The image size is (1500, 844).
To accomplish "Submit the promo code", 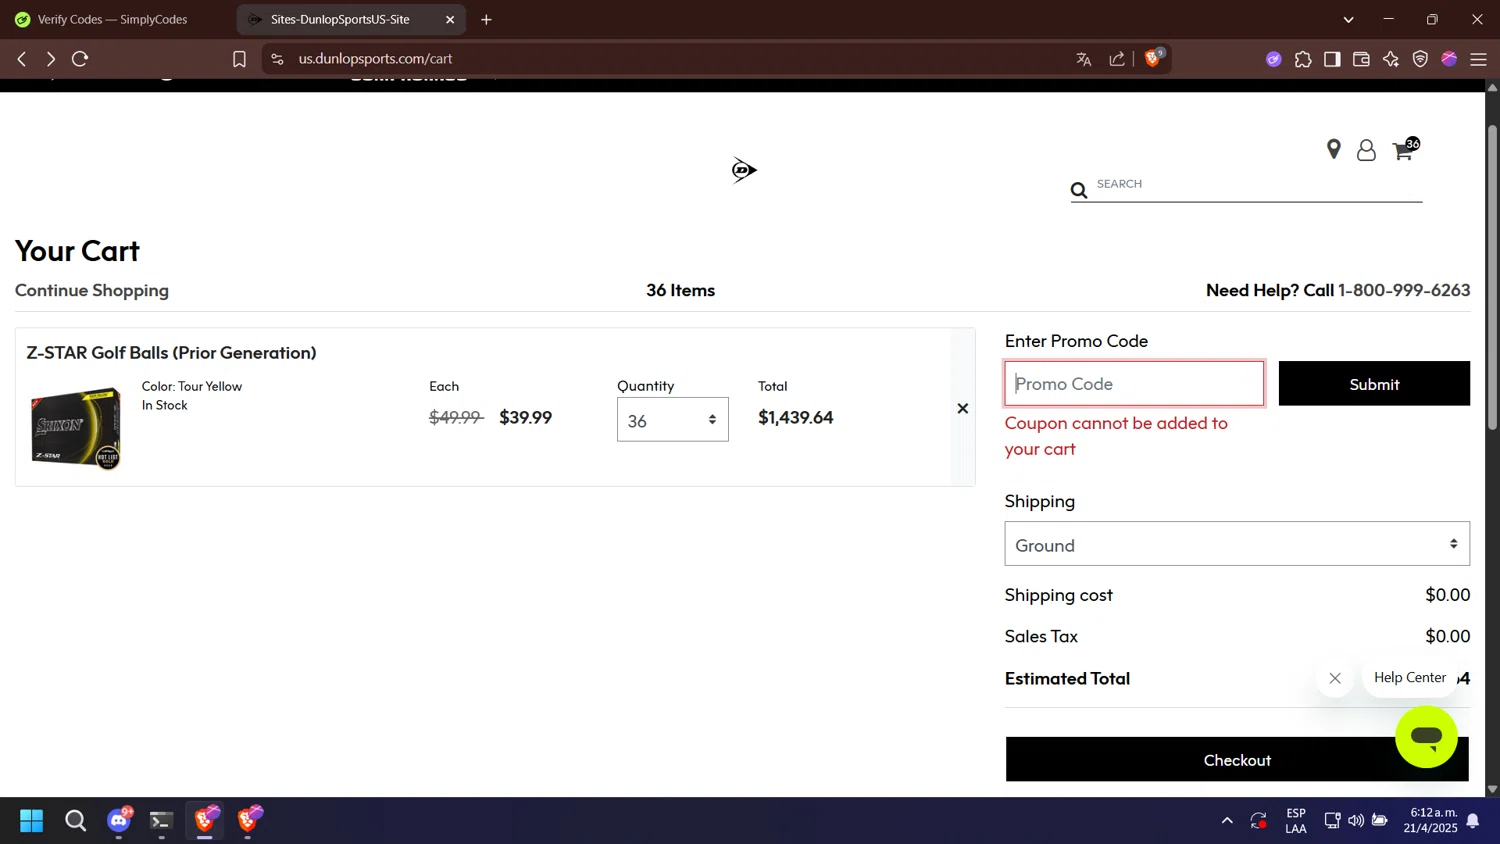I will [1374, 384].
